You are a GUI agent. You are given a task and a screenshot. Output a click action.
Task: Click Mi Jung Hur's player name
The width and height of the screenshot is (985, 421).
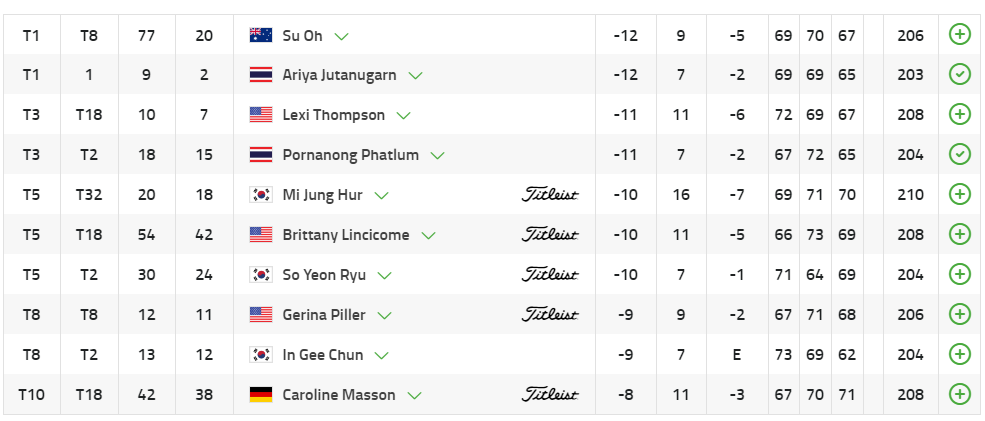point(322,195)
